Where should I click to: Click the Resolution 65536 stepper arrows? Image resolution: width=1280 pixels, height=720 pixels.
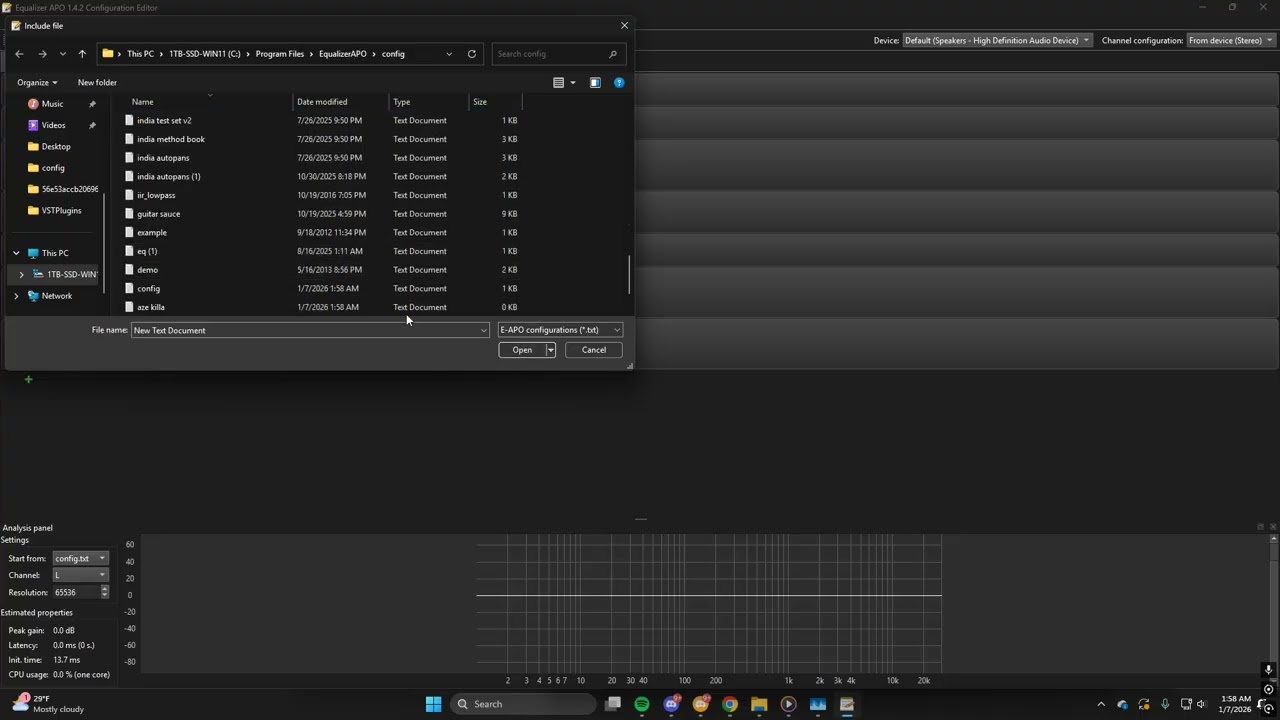pos(105,592)
